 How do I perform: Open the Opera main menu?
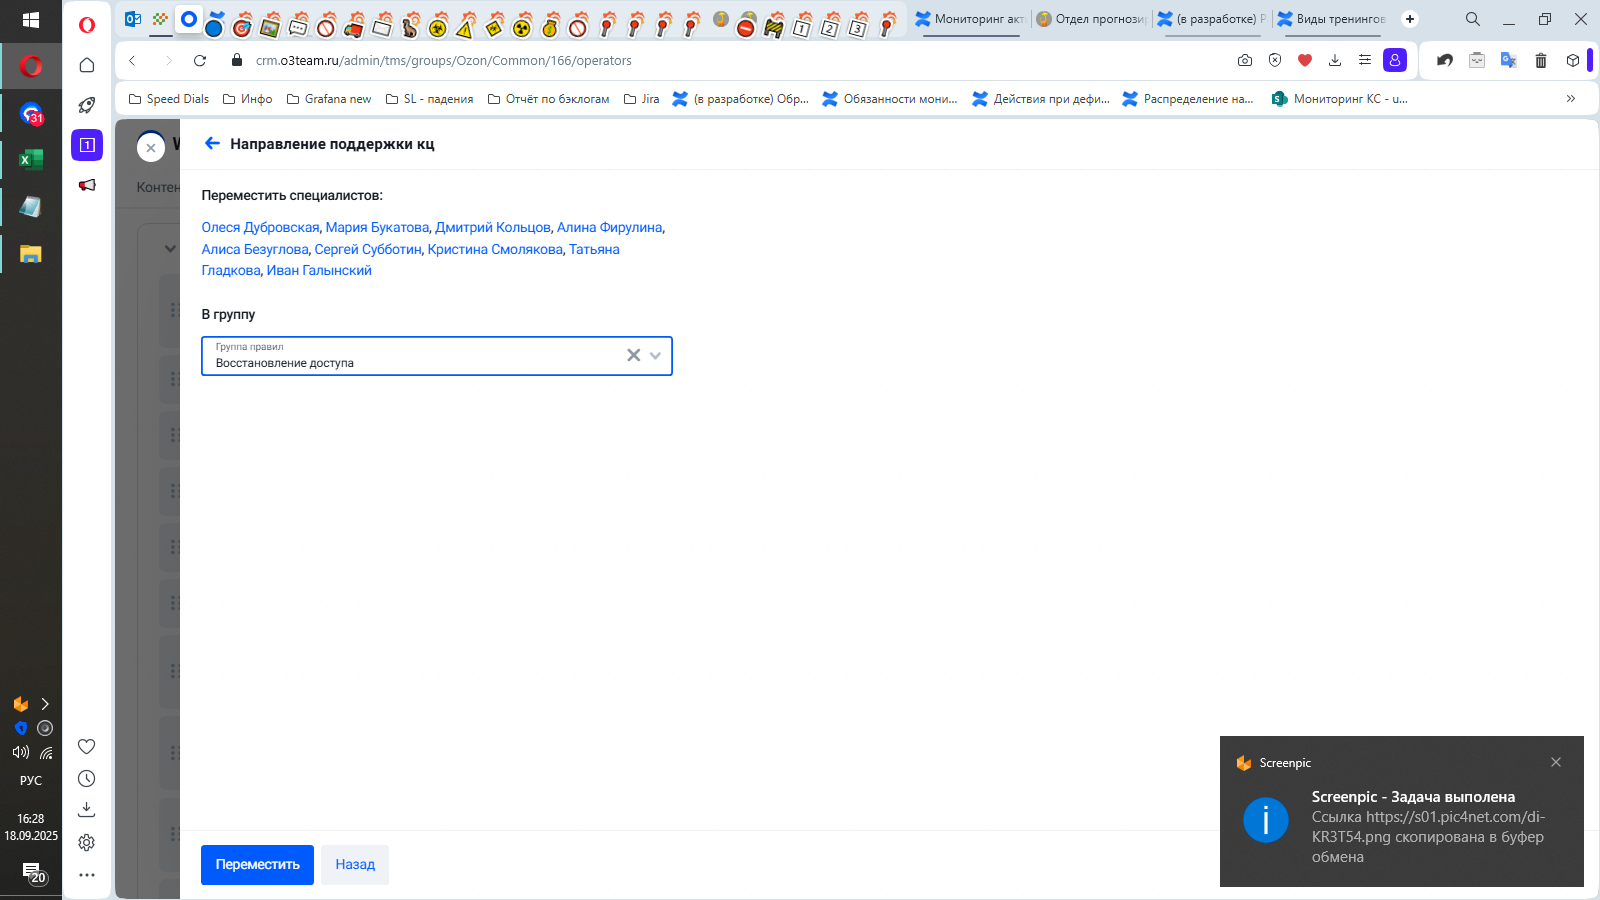tap(87, 24)
